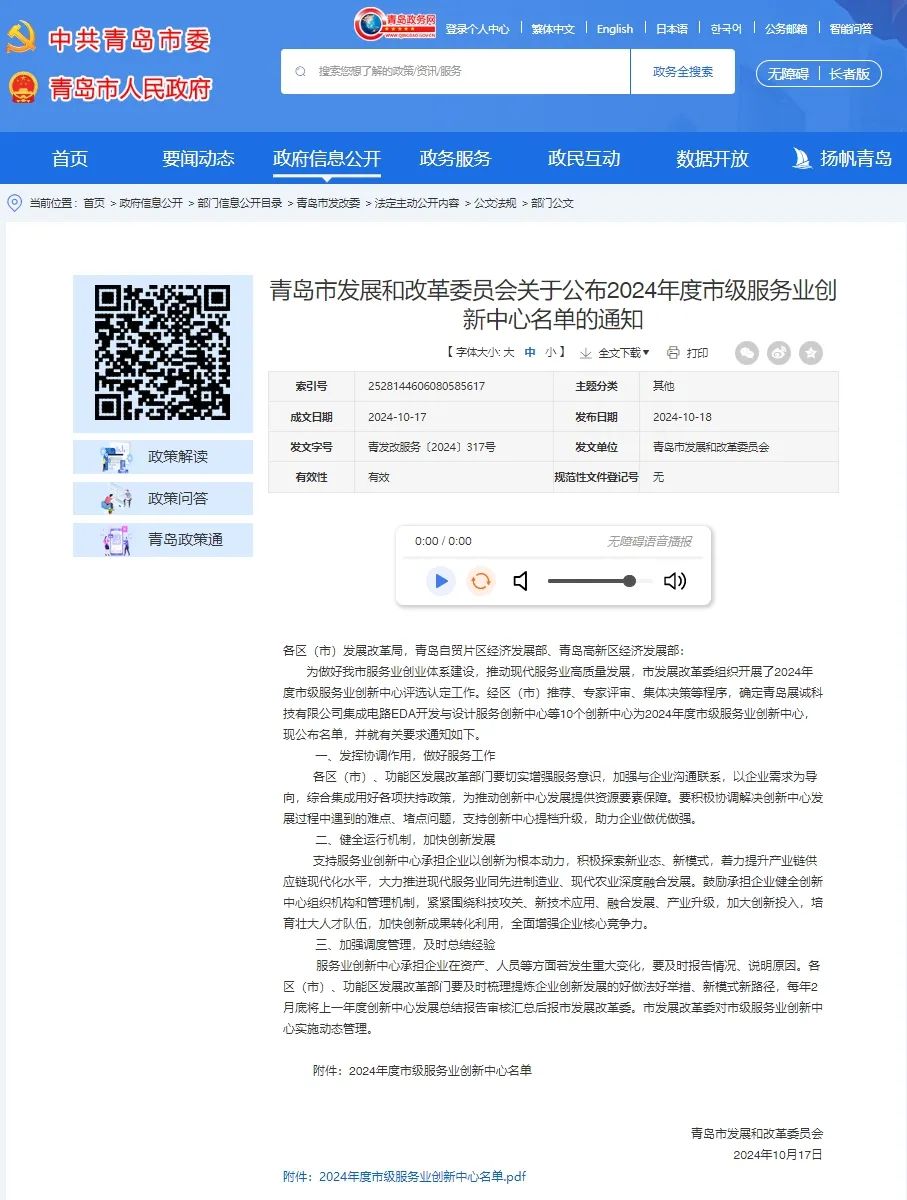Switch language to 한국어
The width and height of the screenshot is (907, 1200).
point(726,29)
